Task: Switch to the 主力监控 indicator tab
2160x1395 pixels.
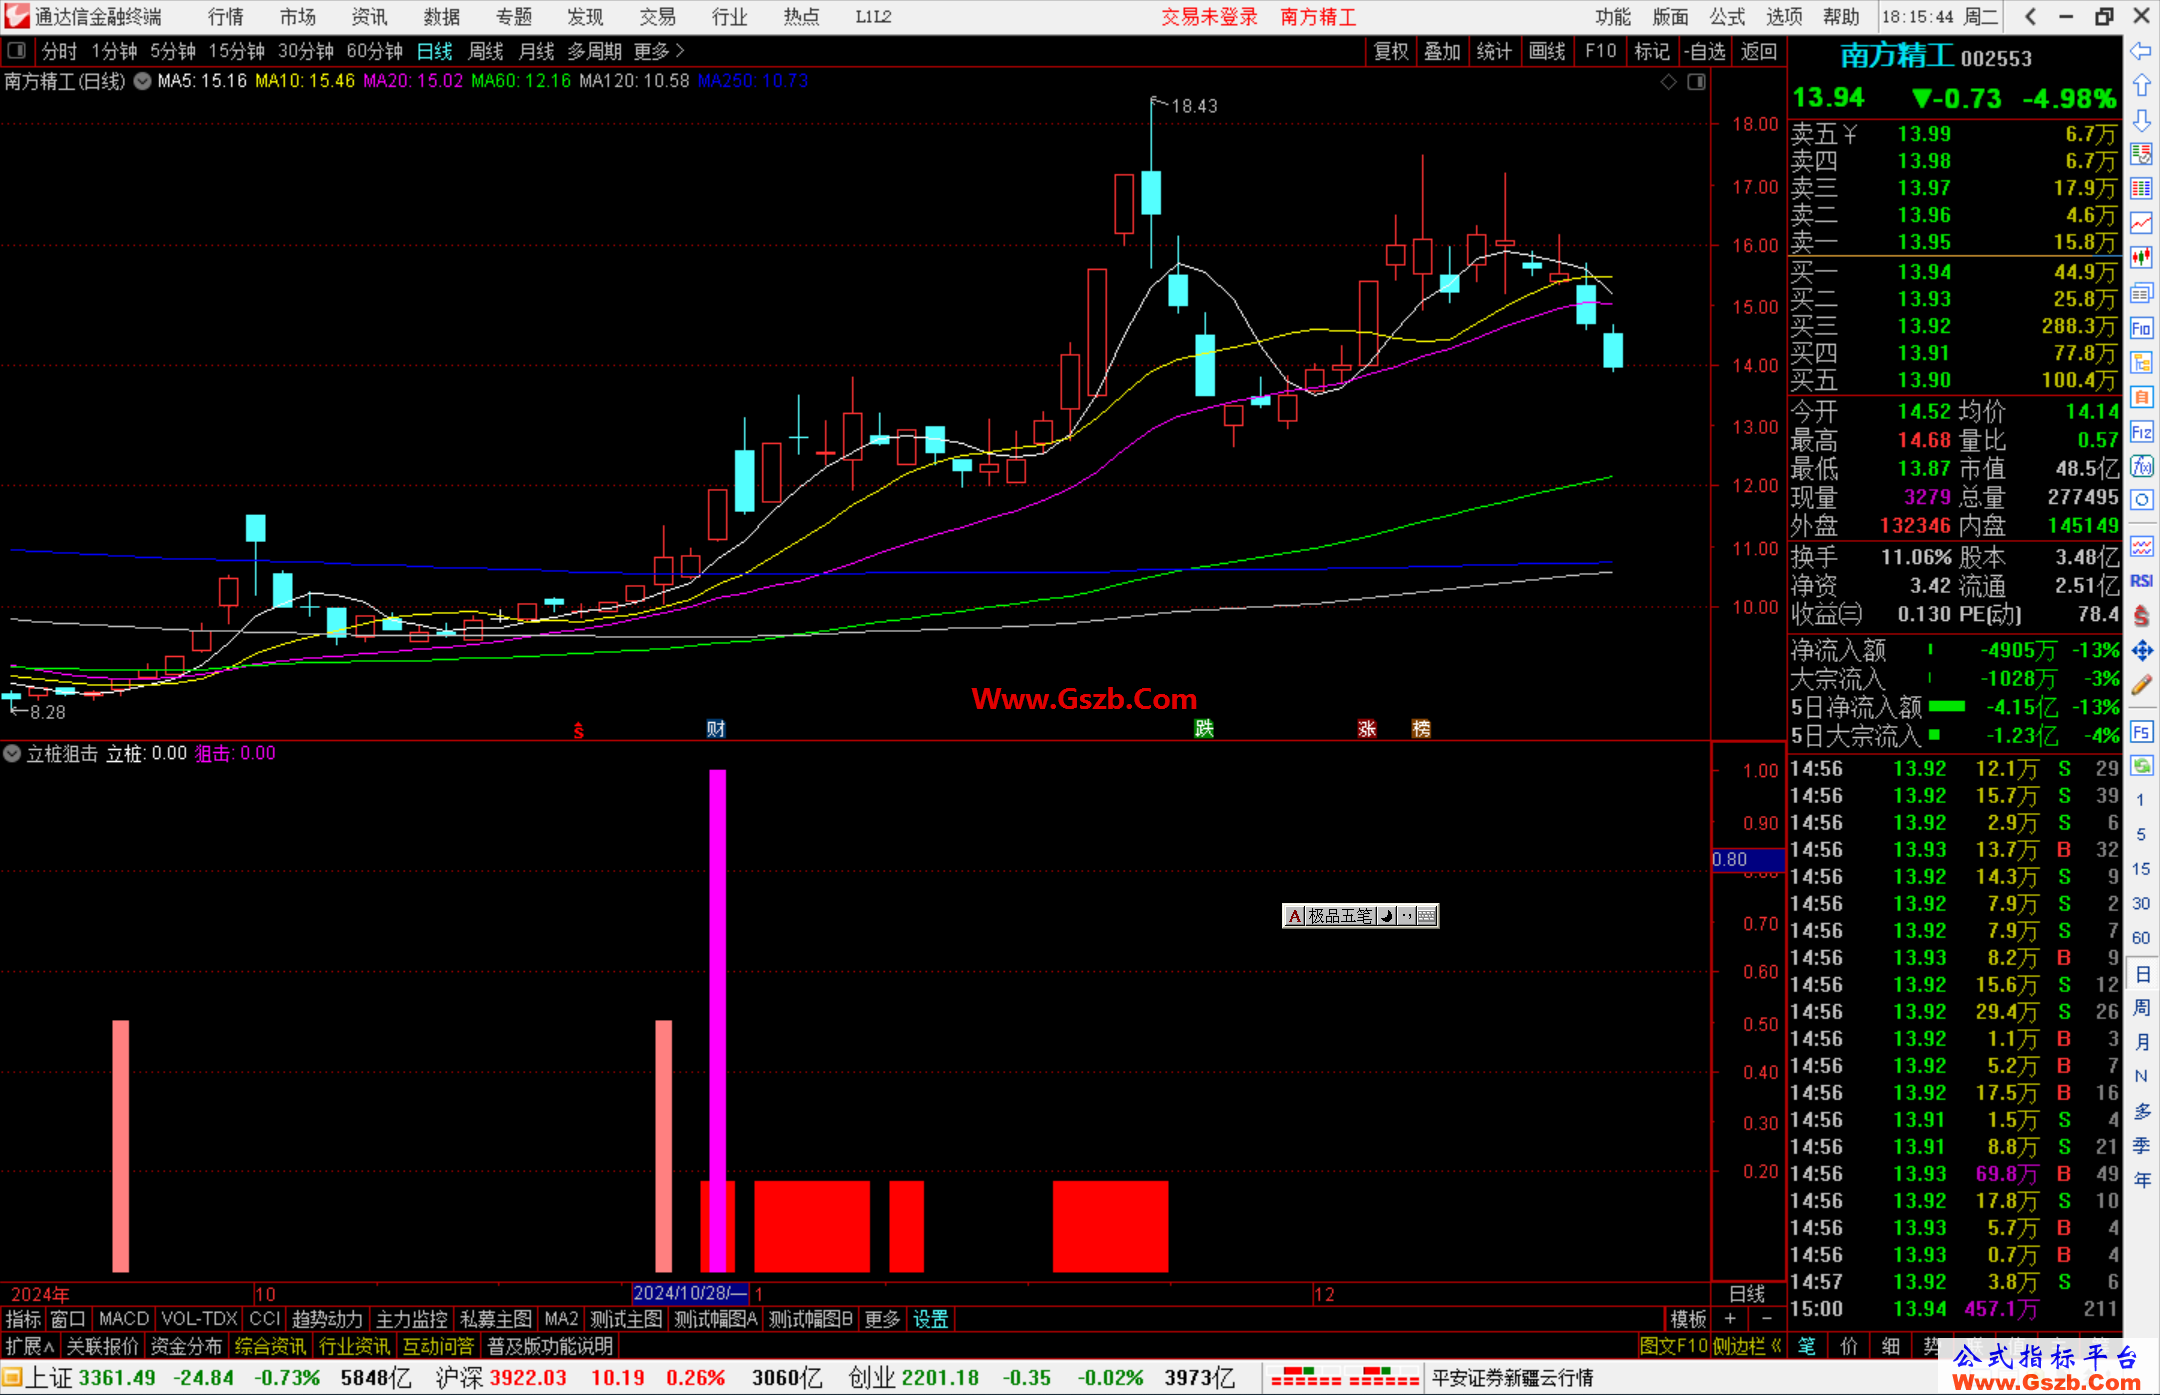Action: pos(411,1319)
